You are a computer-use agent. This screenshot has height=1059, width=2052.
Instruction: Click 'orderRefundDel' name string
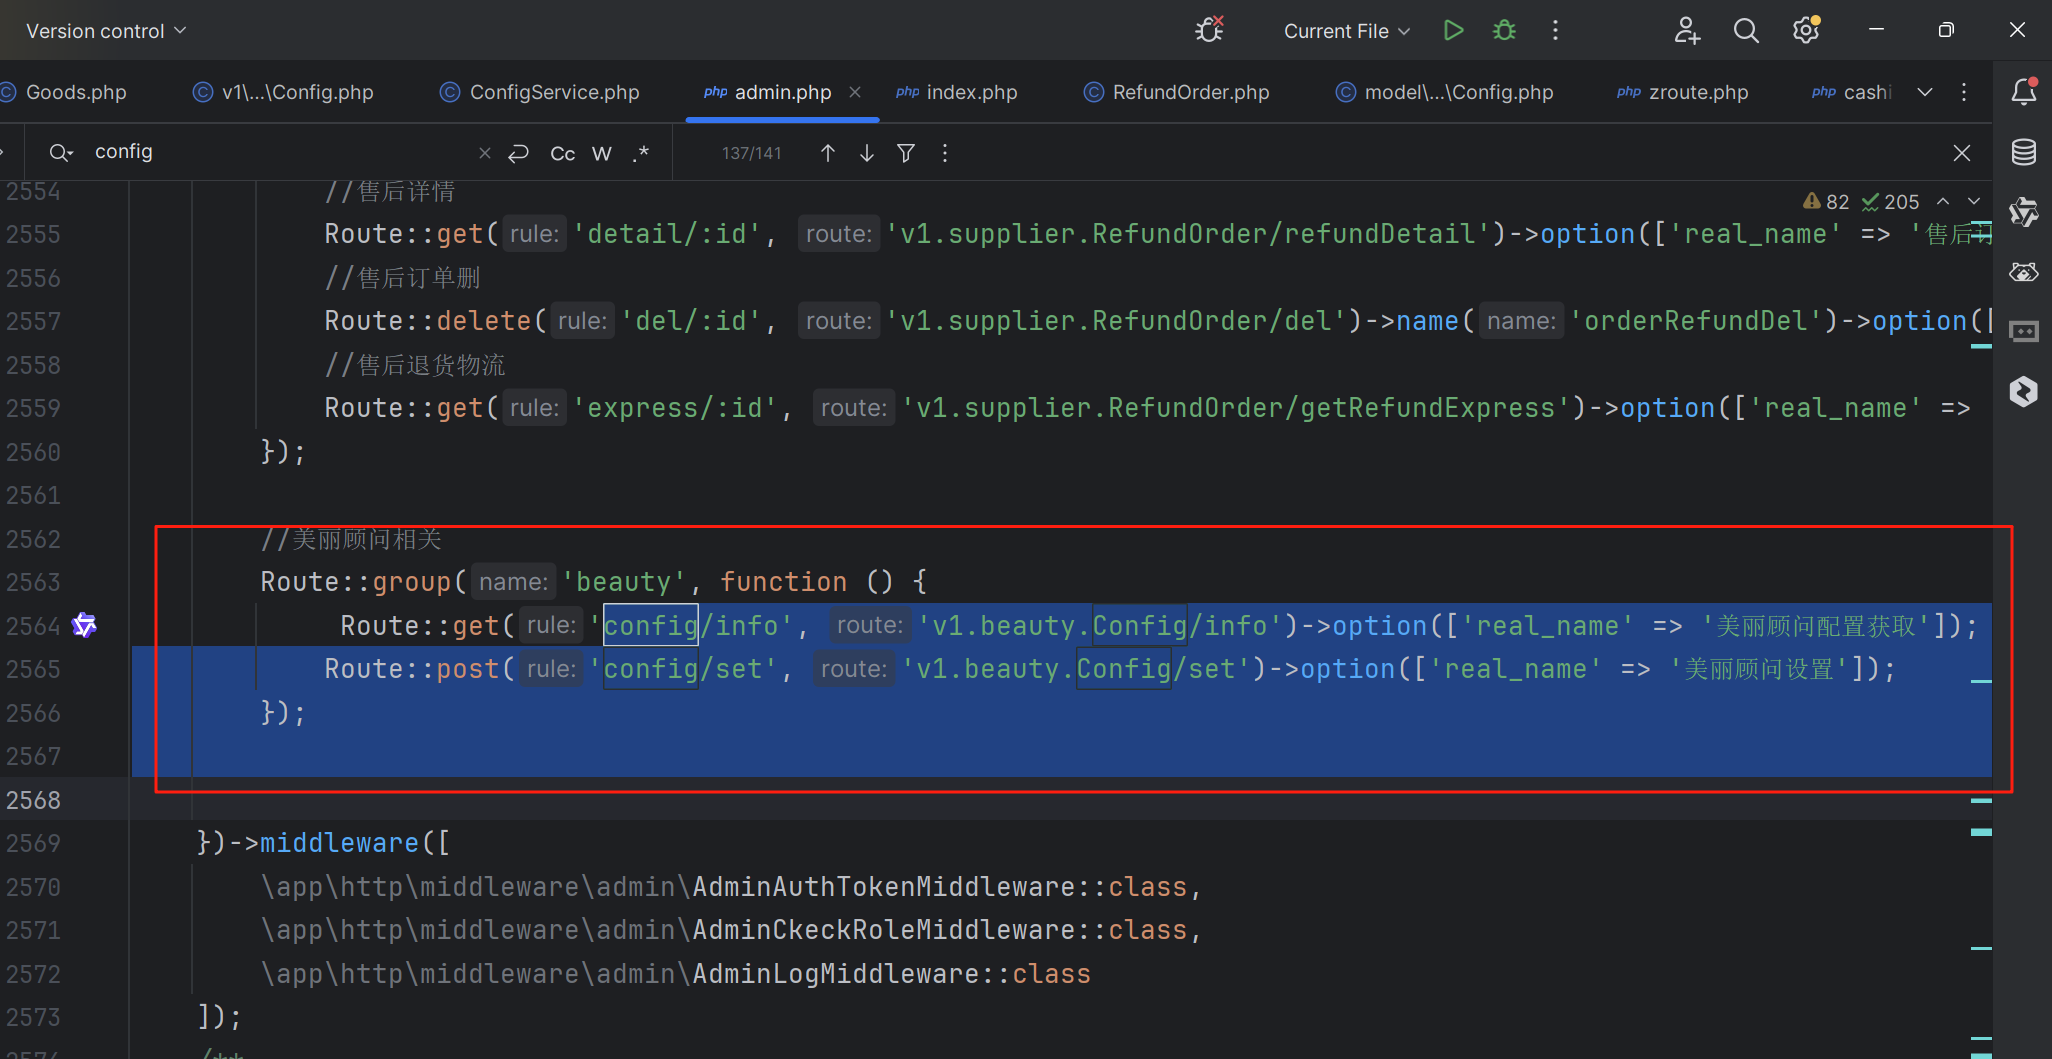click(x=1696, y=321)
